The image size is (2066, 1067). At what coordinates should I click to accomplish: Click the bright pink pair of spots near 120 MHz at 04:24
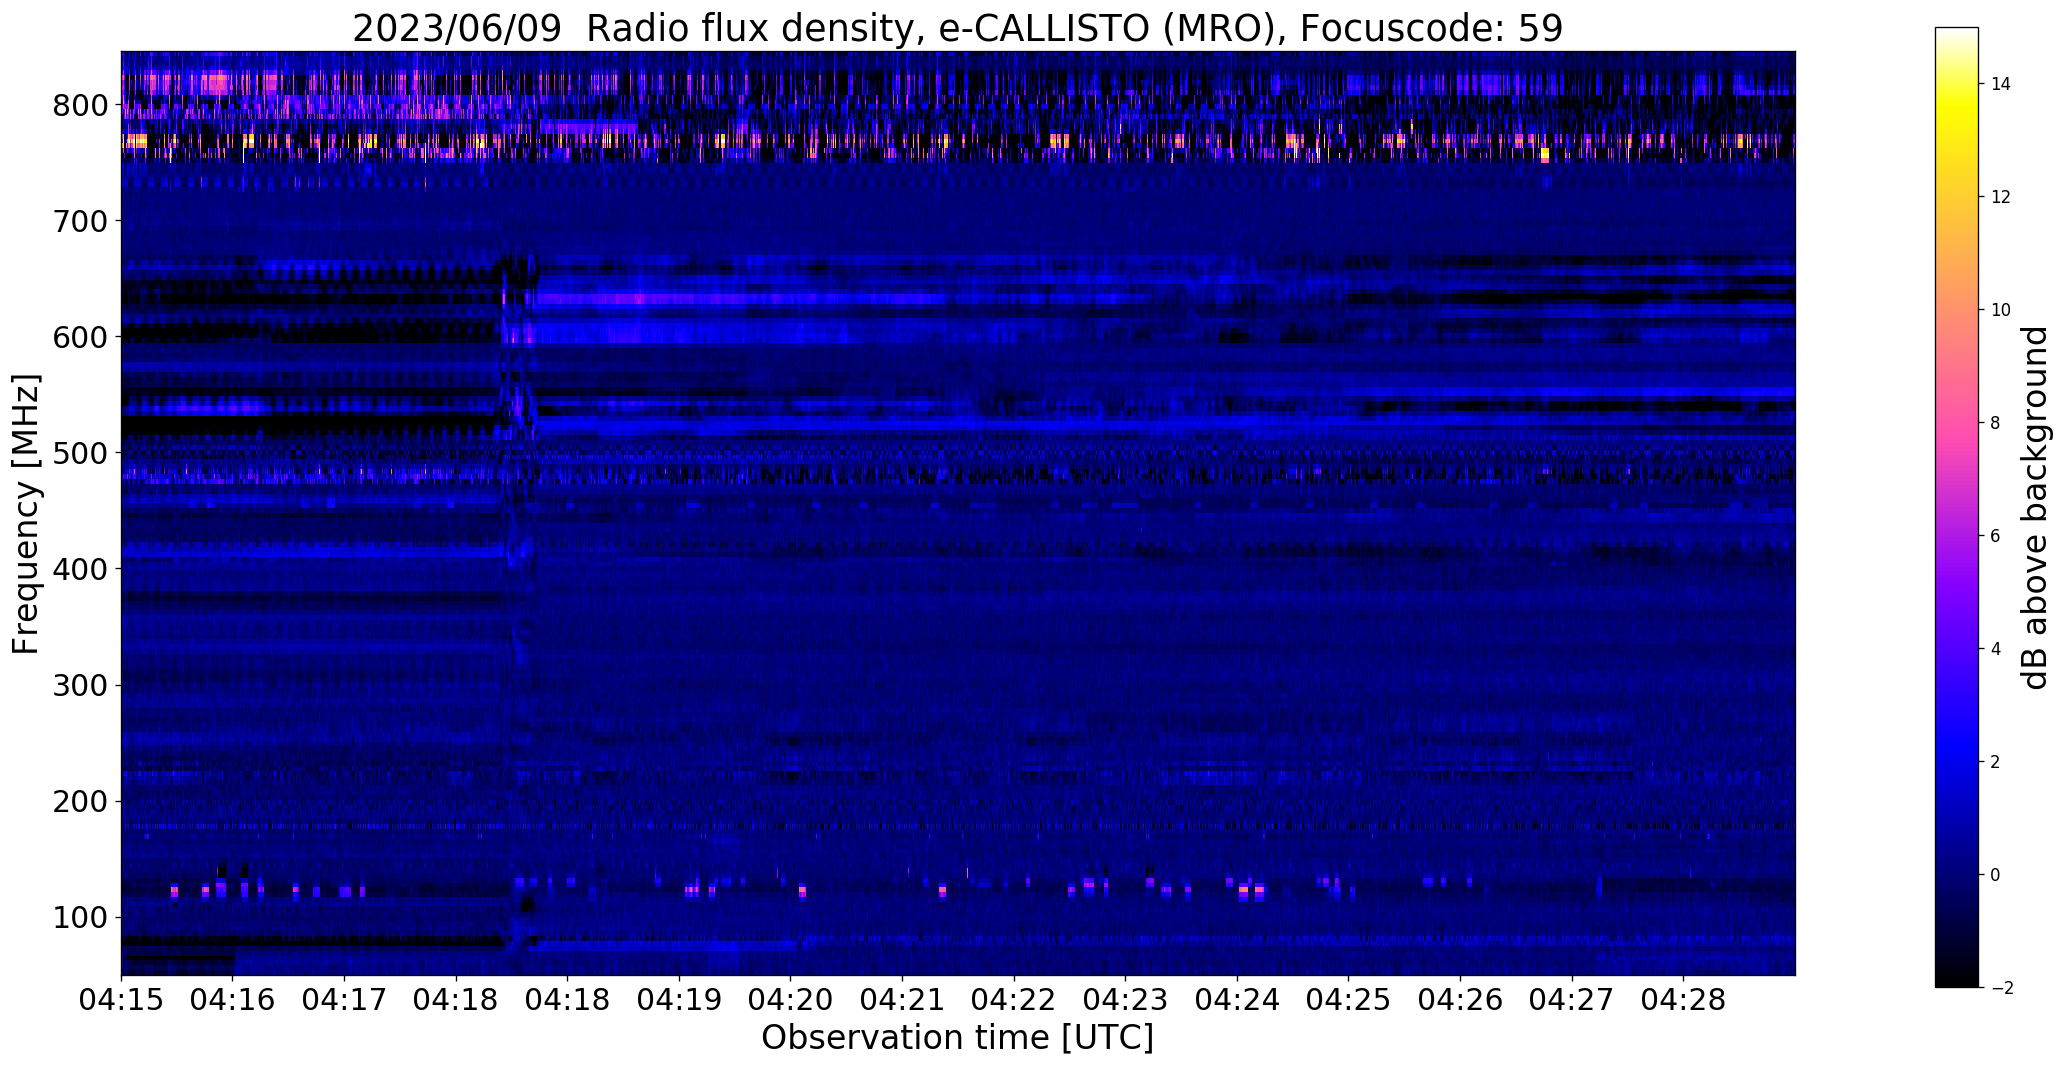(1251, 889)
